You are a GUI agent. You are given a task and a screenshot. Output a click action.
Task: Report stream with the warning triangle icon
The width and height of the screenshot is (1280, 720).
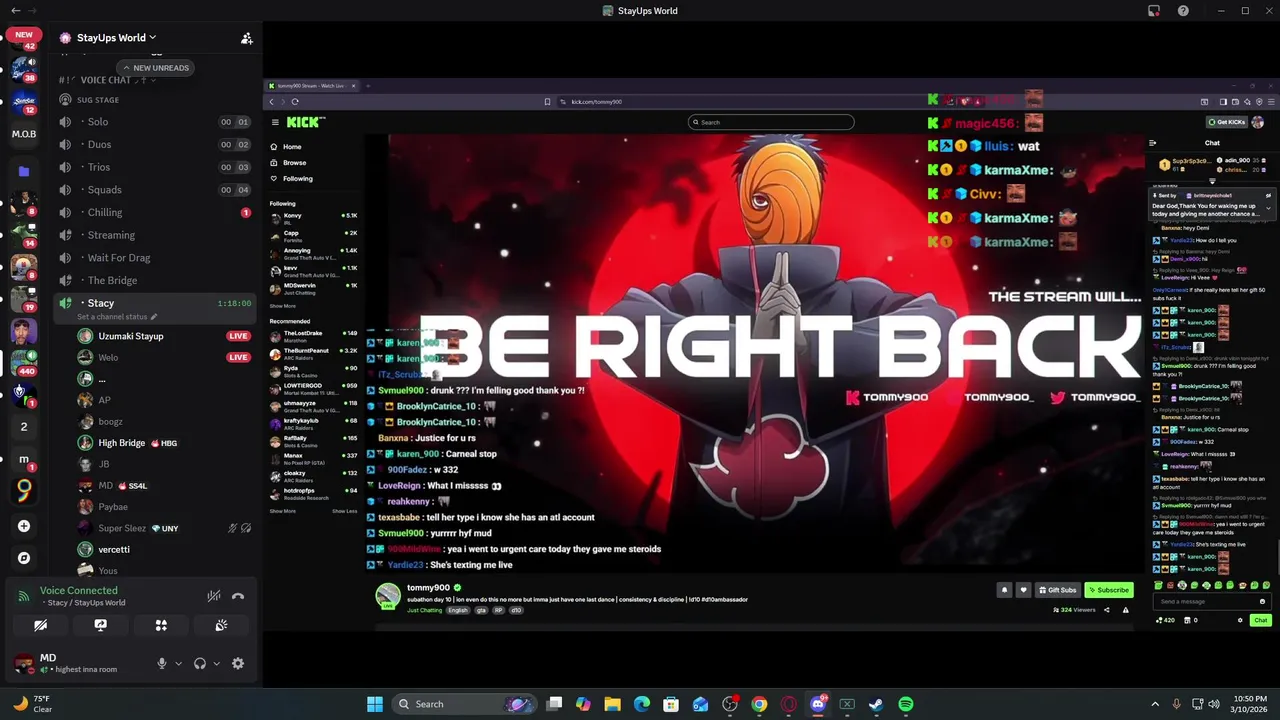click(x=1125, y=610)
